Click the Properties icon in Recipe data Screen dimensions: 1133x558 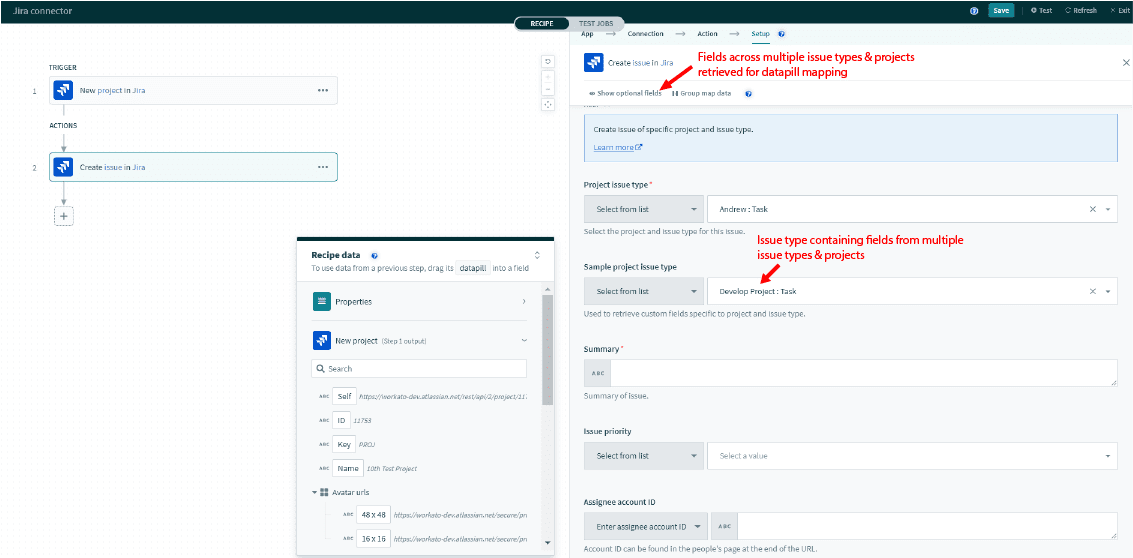[x=322, y=301]
